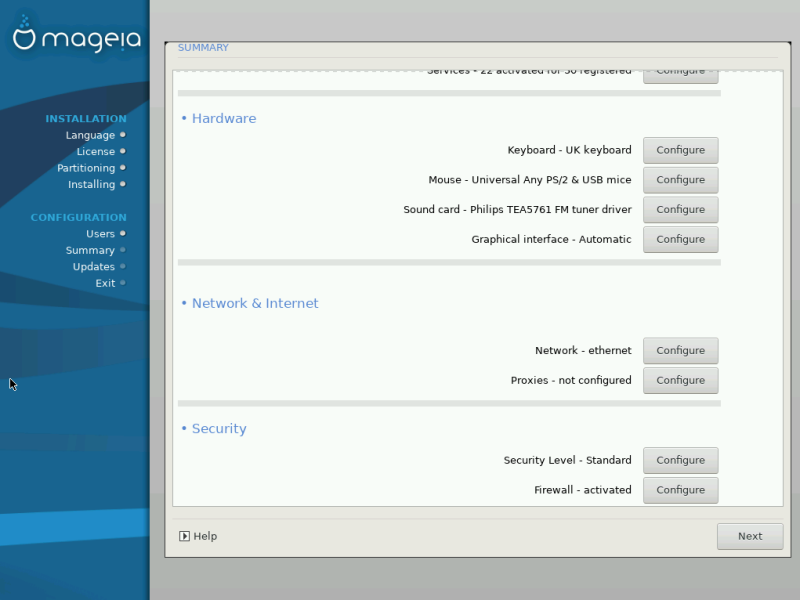800x600 pixels.
Task: Click the Mageia logo
Action: coord(77,35)
